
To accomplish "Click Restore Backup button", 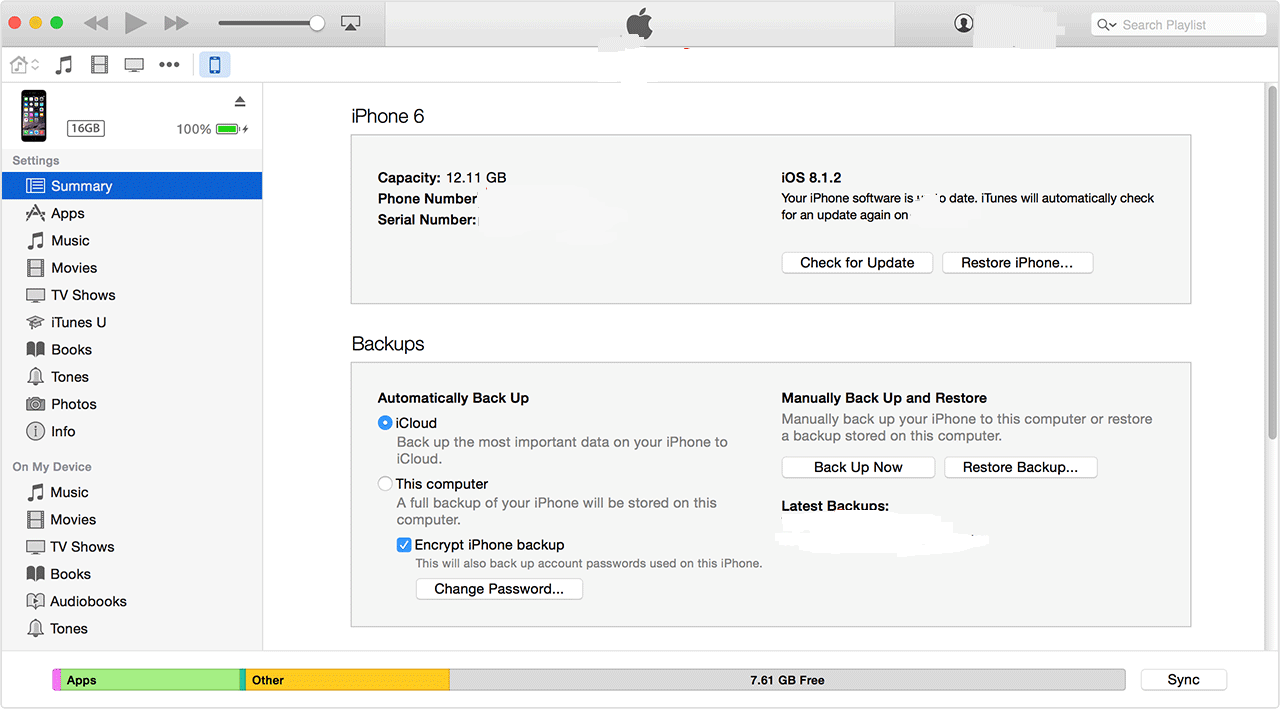I will pos(1020,467).
